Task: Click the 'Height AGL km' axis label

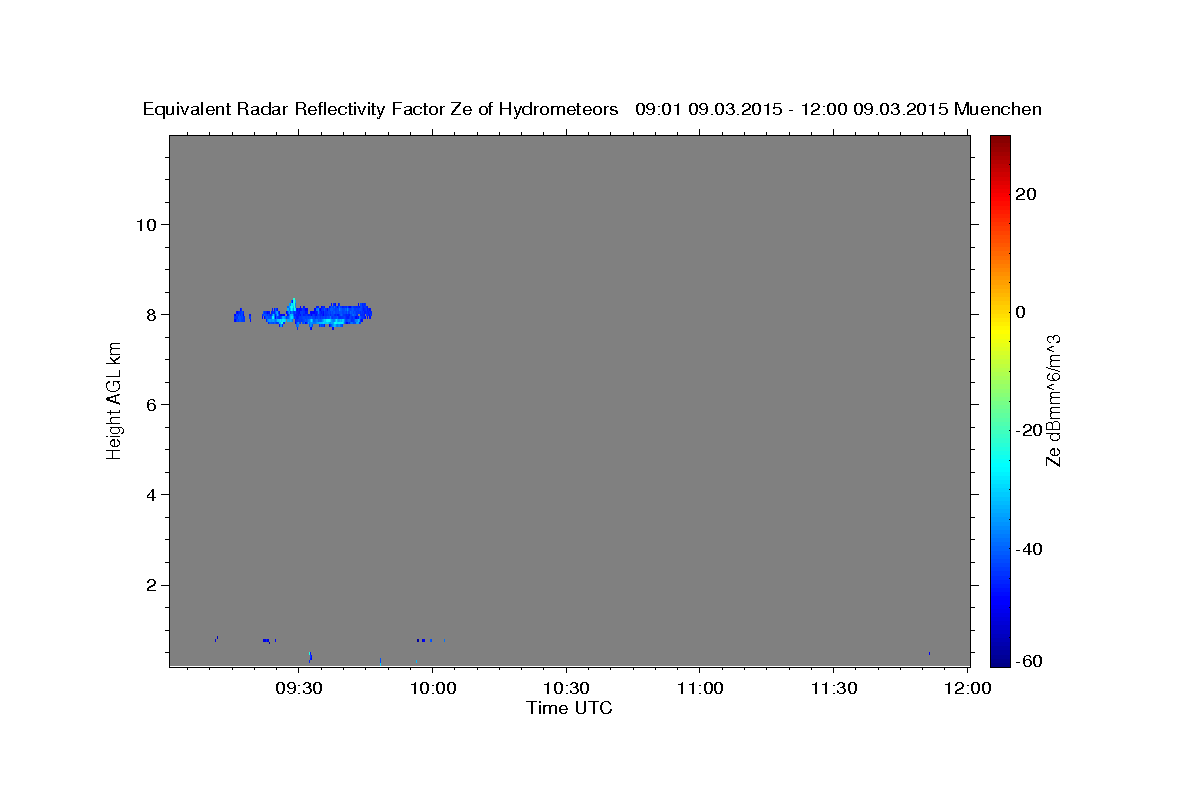Action: 114,401
